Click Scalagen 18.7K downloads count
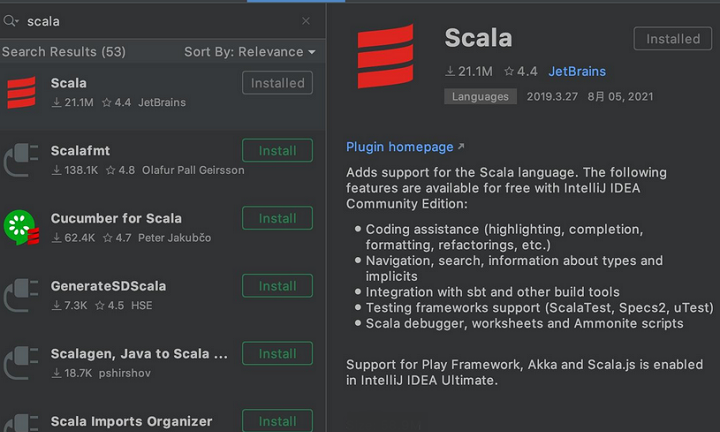Viewport: 720px width, 432px height. pos(72,373)
